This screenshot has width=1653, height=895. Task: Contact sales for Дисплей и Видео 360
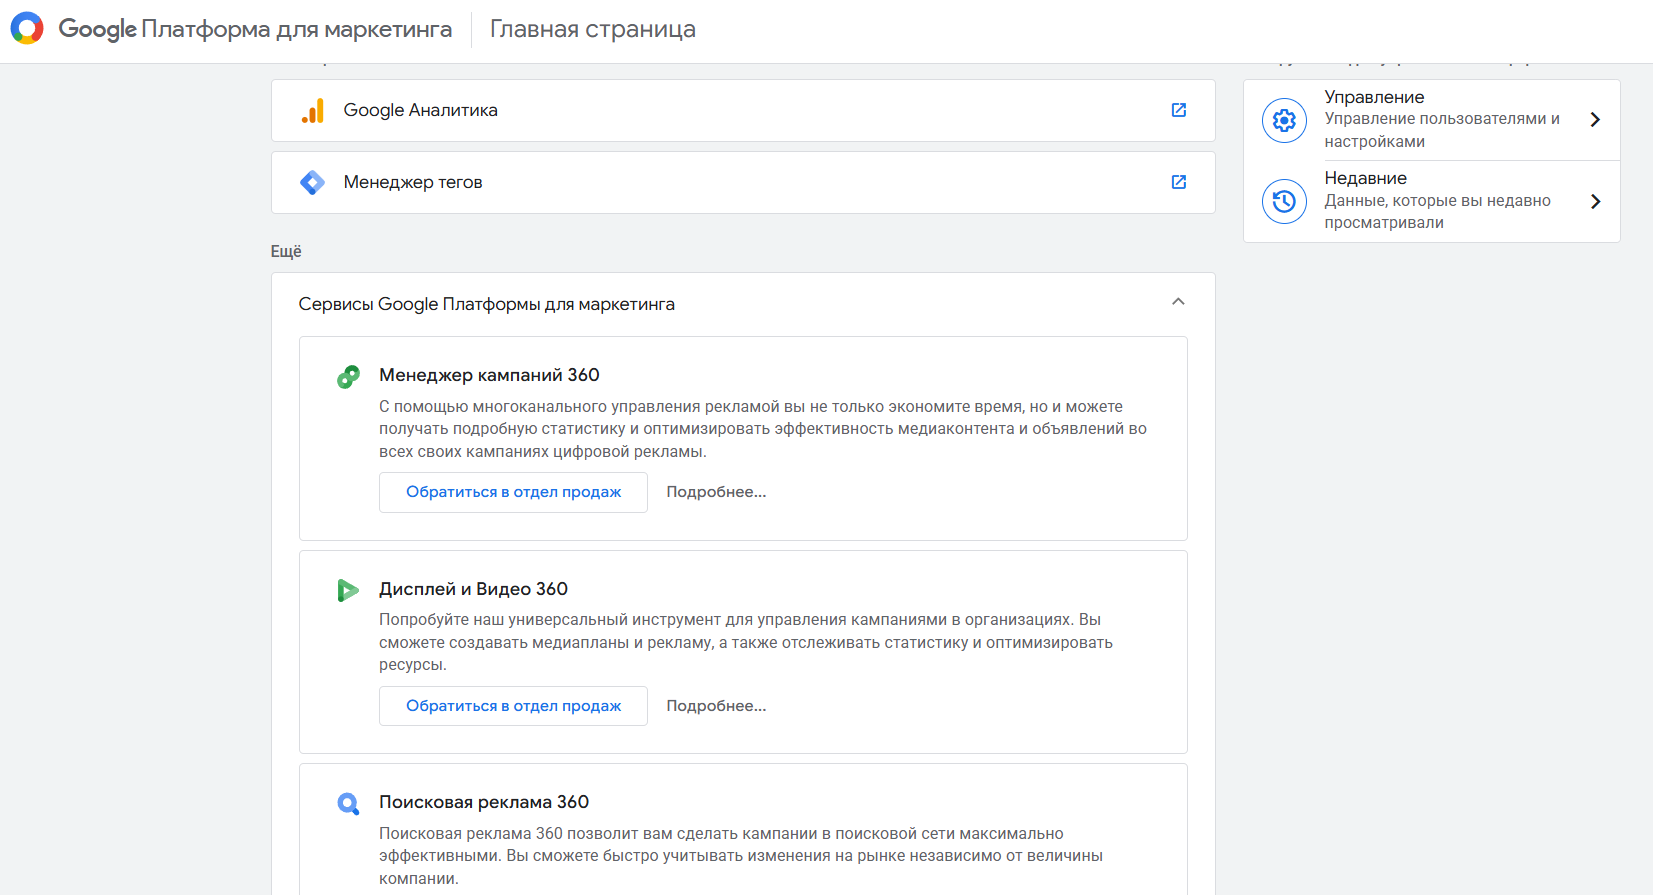coord(513,706)
